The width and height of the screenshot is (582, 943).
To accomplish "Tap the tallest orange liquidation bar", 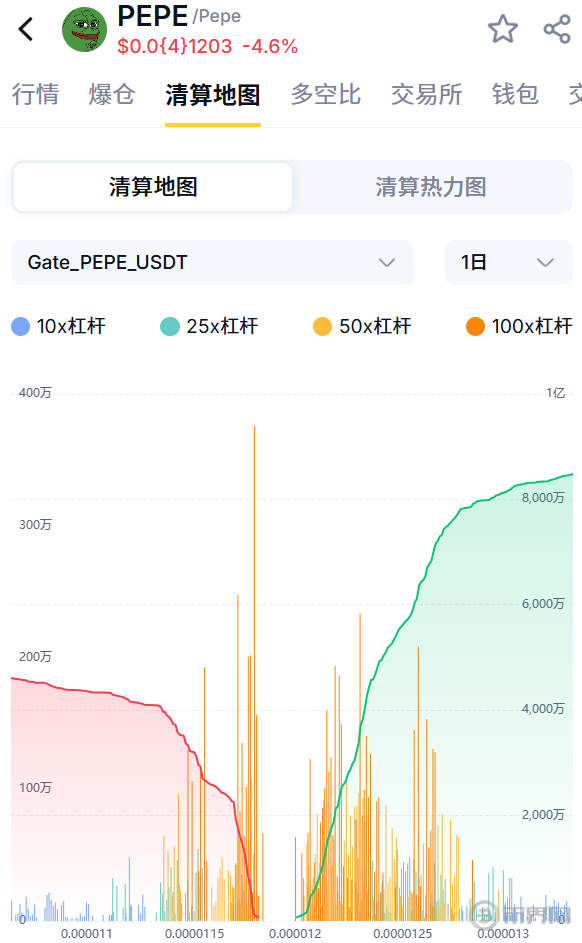I will click(254, 672).
